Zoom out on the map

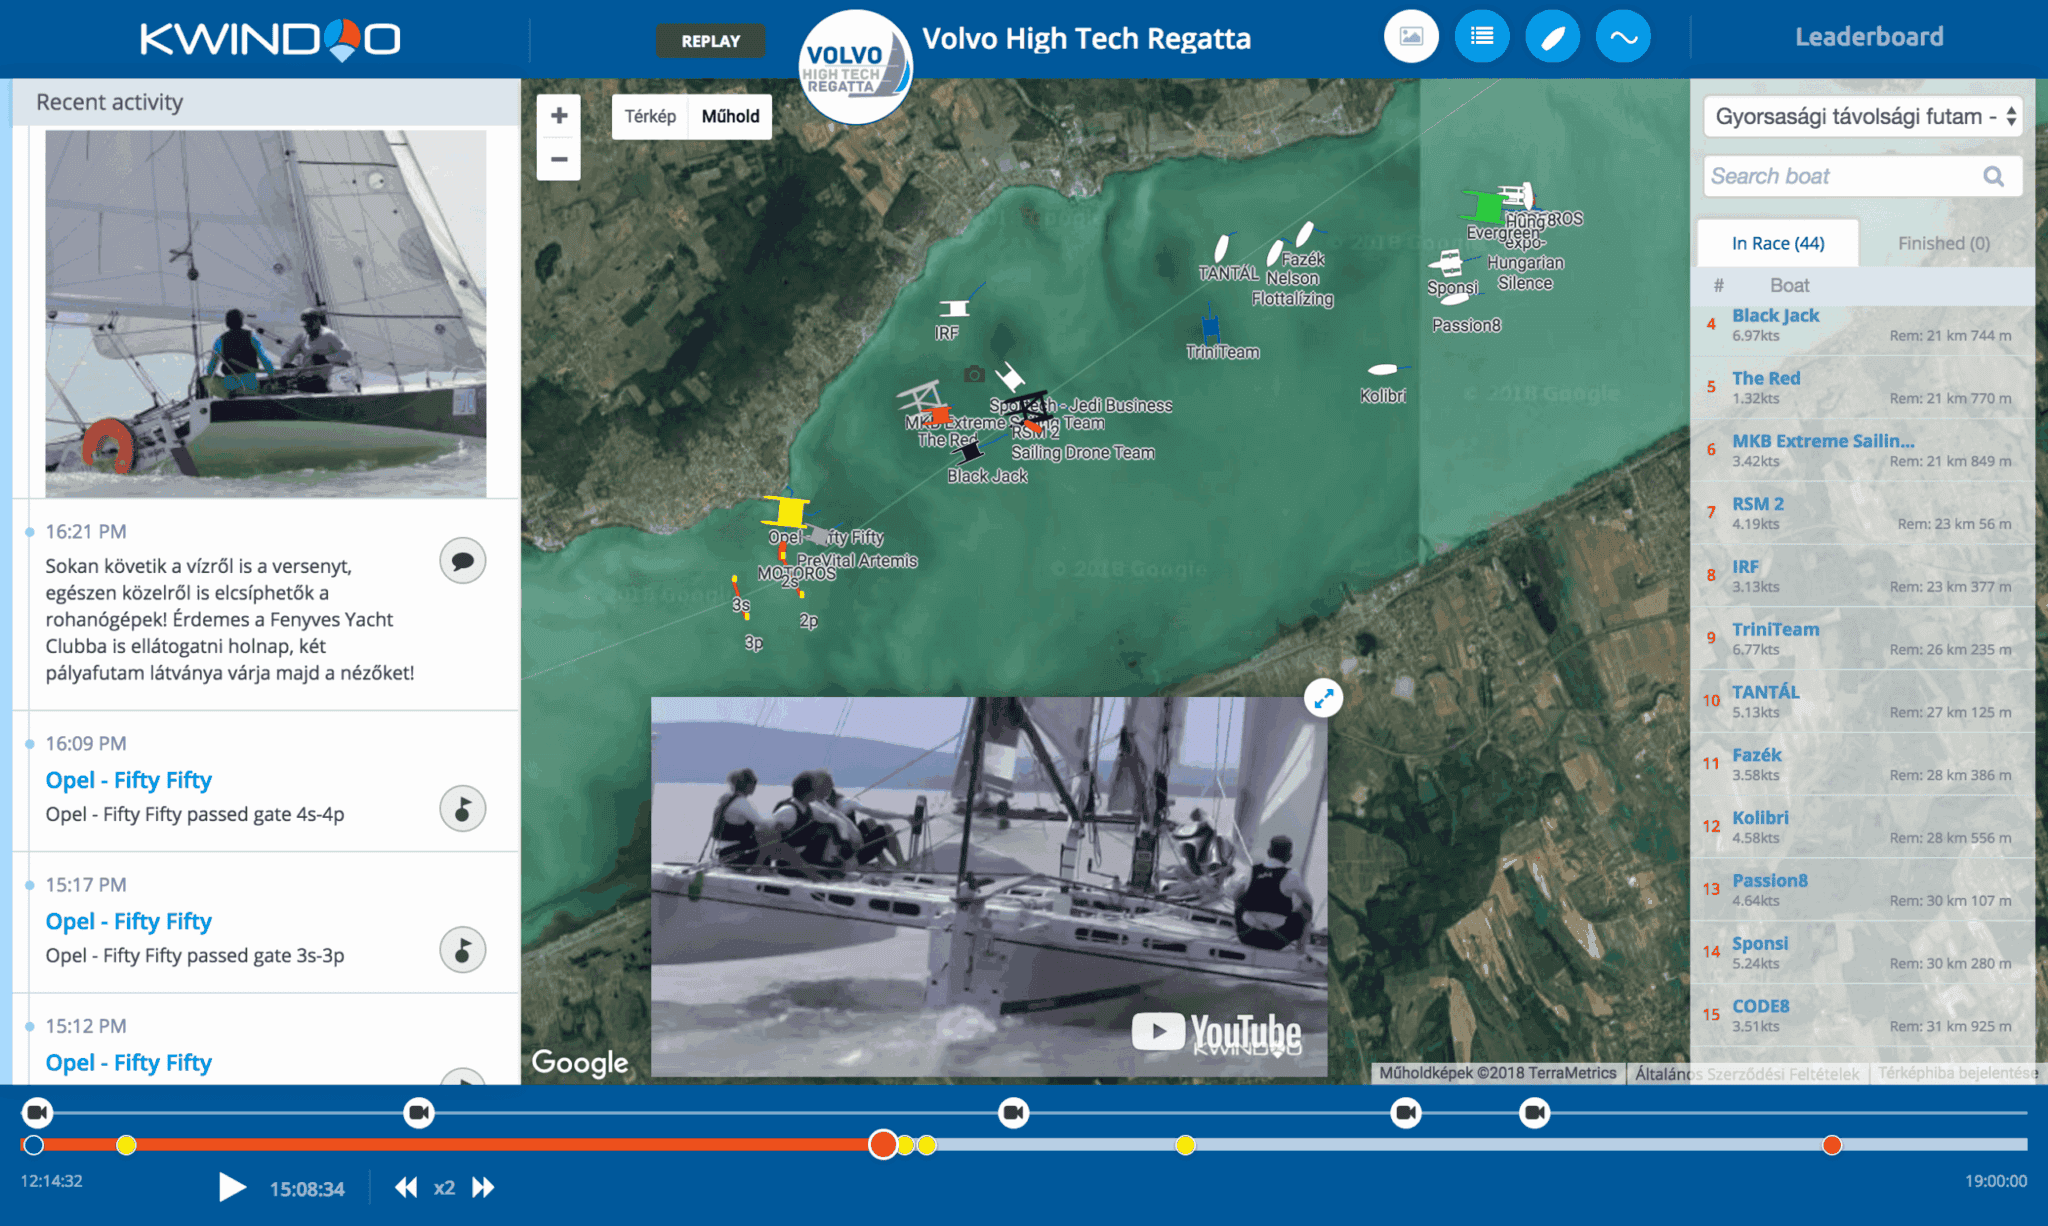pos(559,159)
